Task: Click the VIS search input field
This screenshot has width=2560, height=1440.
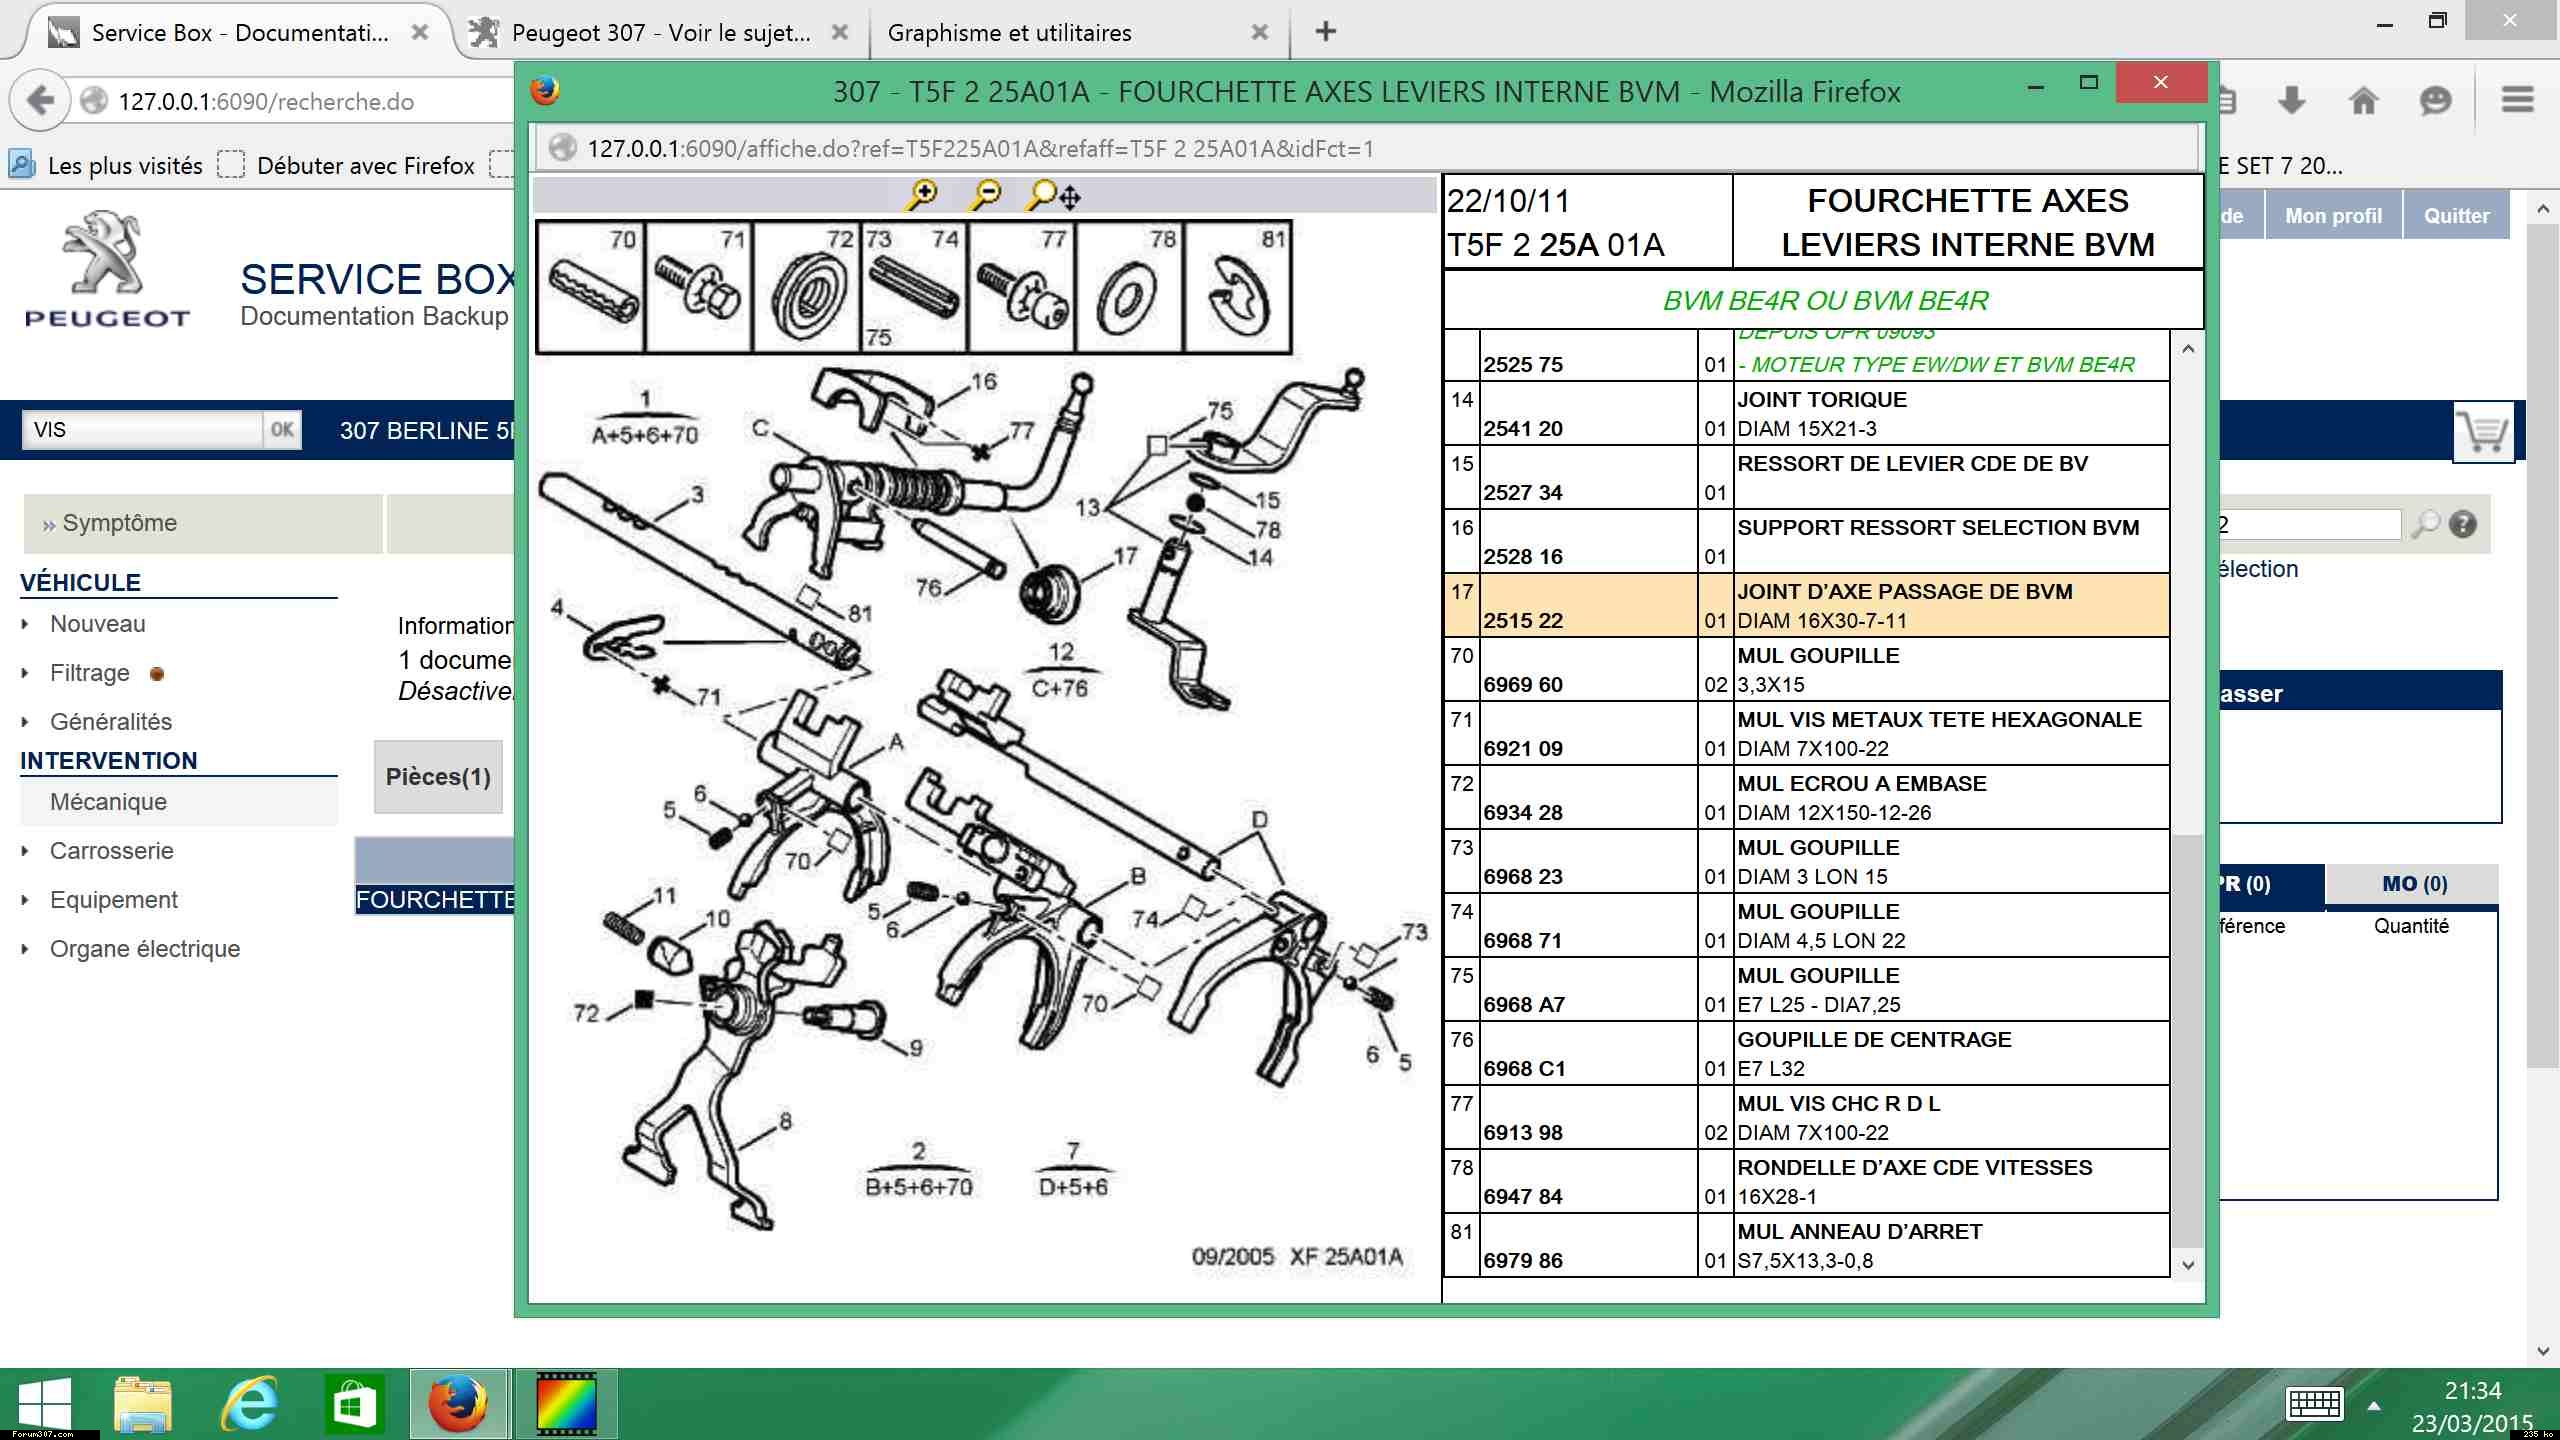Action: tap(143, 430)
